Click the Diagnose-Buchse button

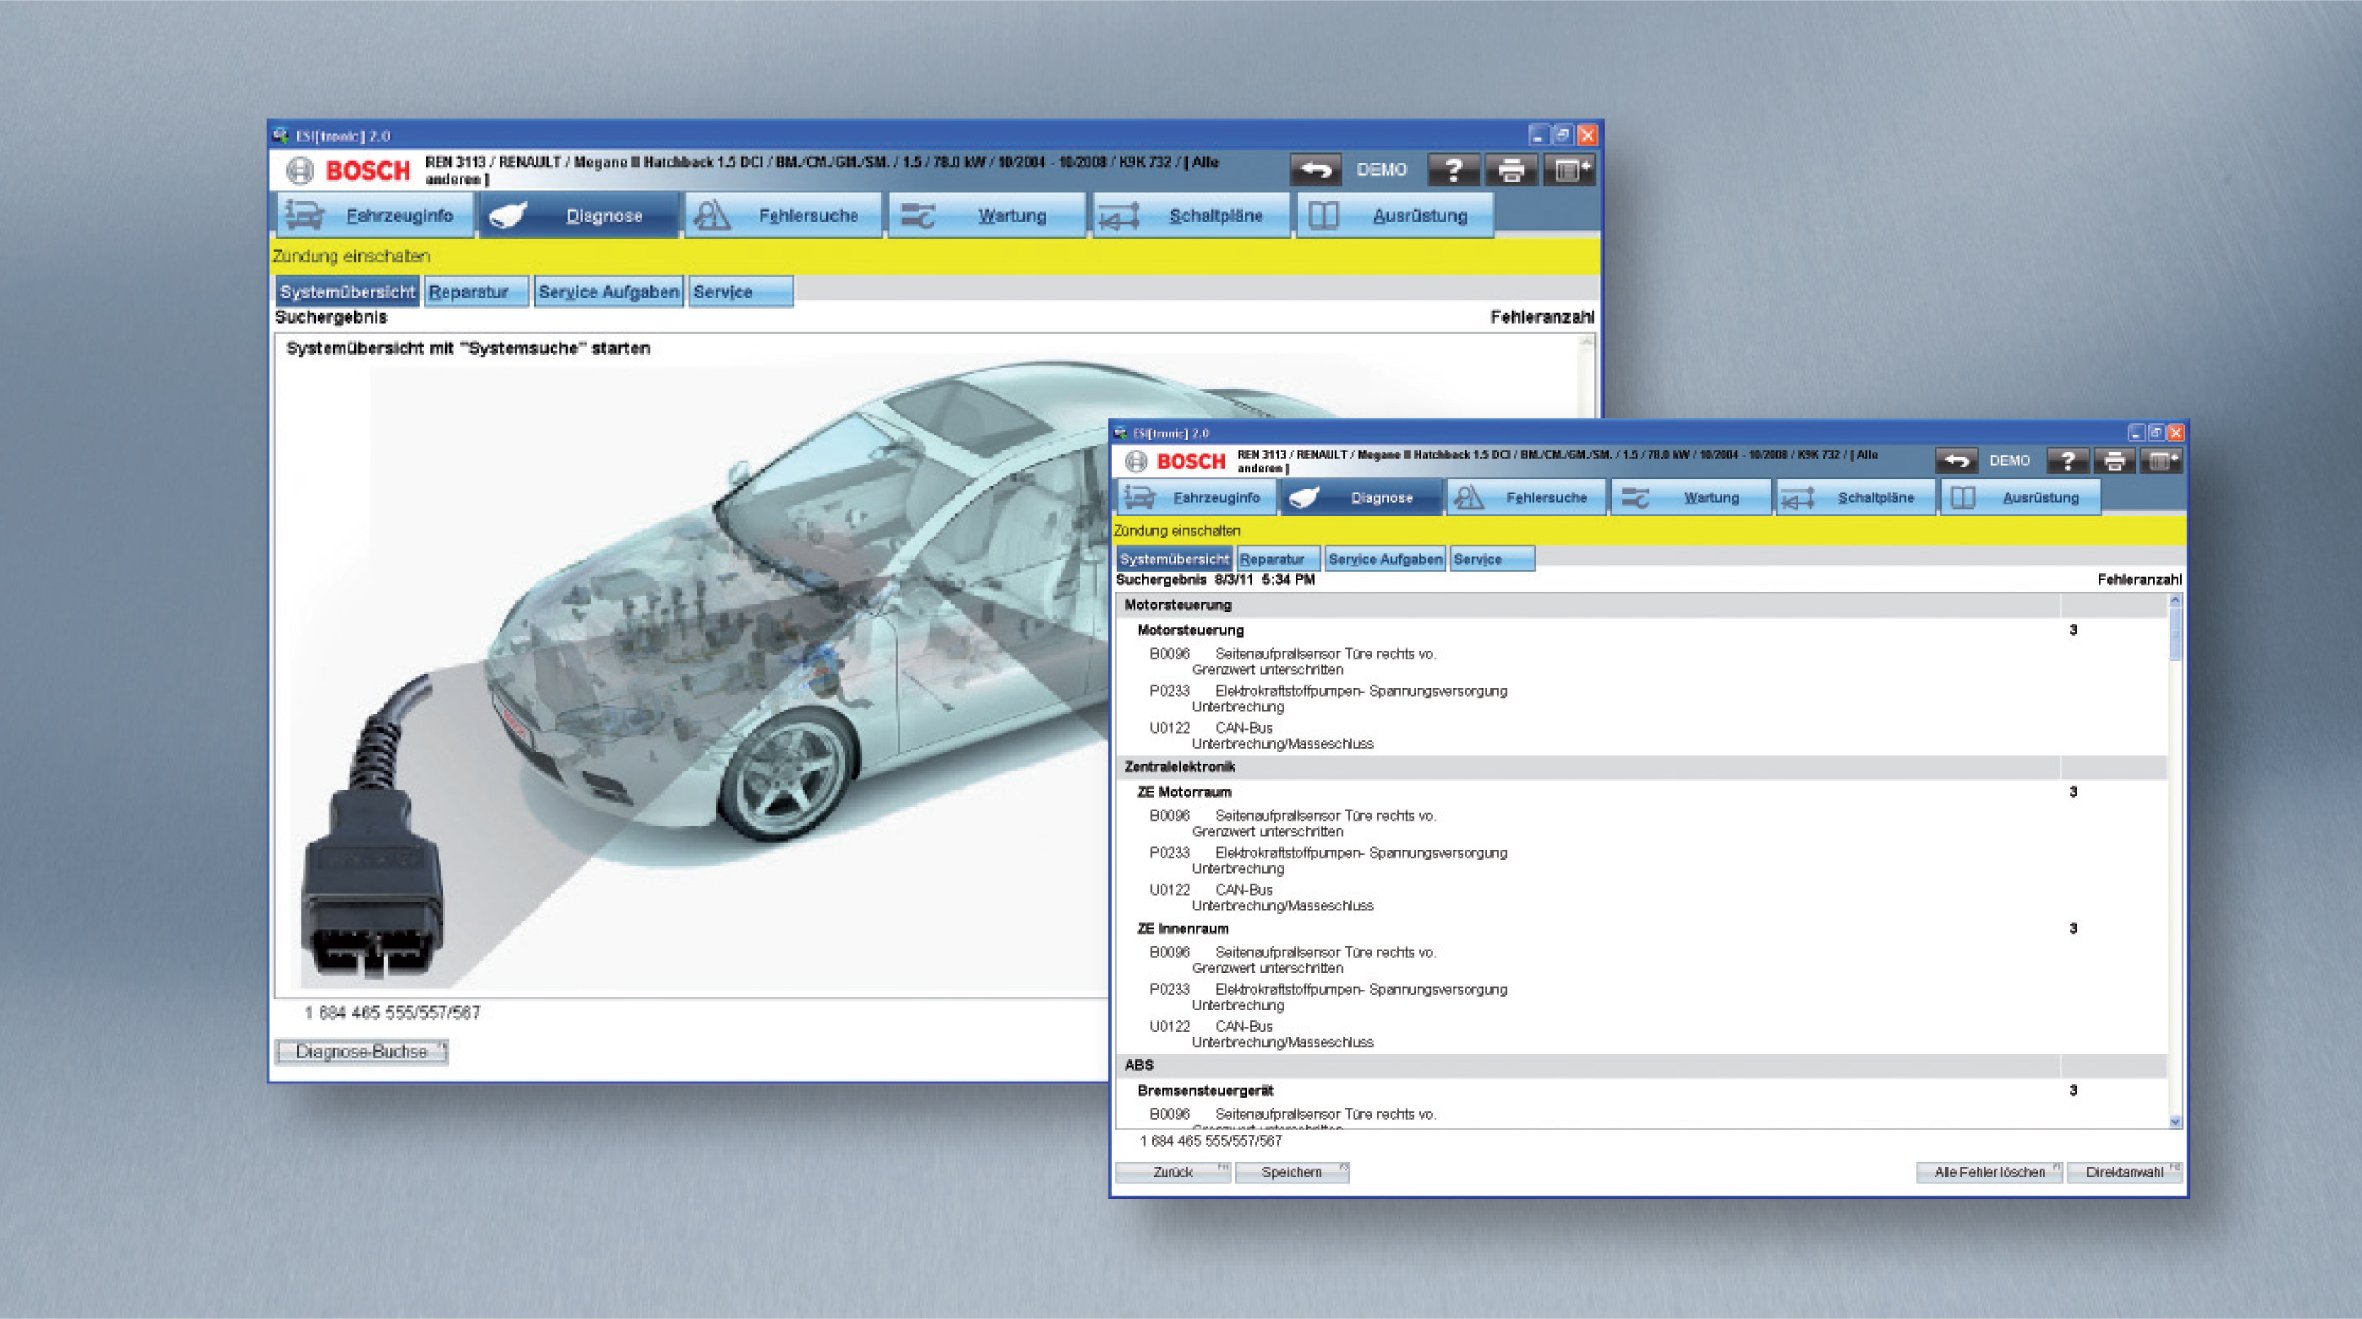click(x=361, y=1051)
